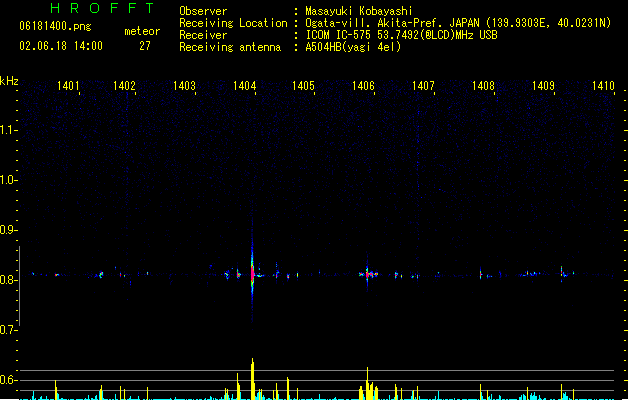This screenshot has height=400, width=629.
Task: Click the strong meteor echo at 1404
Action: click(252, 275)
